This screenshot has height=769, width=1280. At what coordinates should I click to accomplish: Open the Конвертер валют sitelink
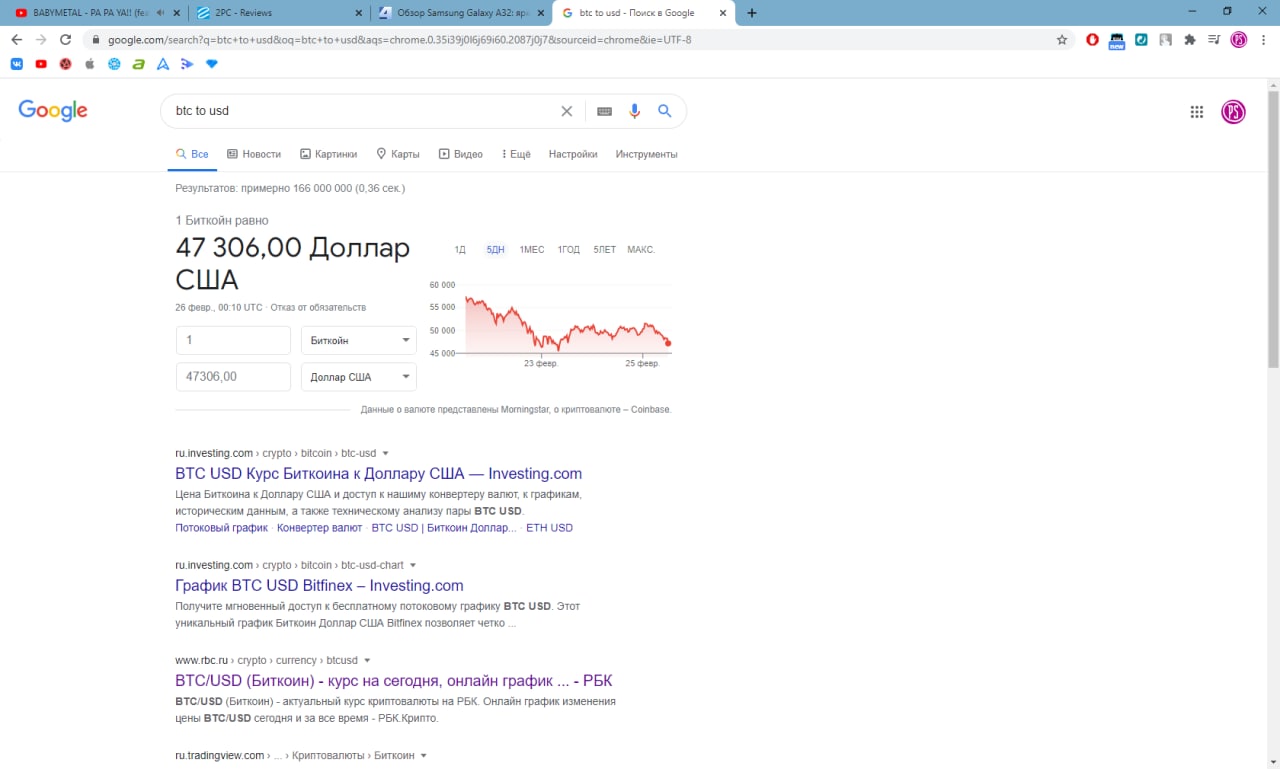[319, 528]
